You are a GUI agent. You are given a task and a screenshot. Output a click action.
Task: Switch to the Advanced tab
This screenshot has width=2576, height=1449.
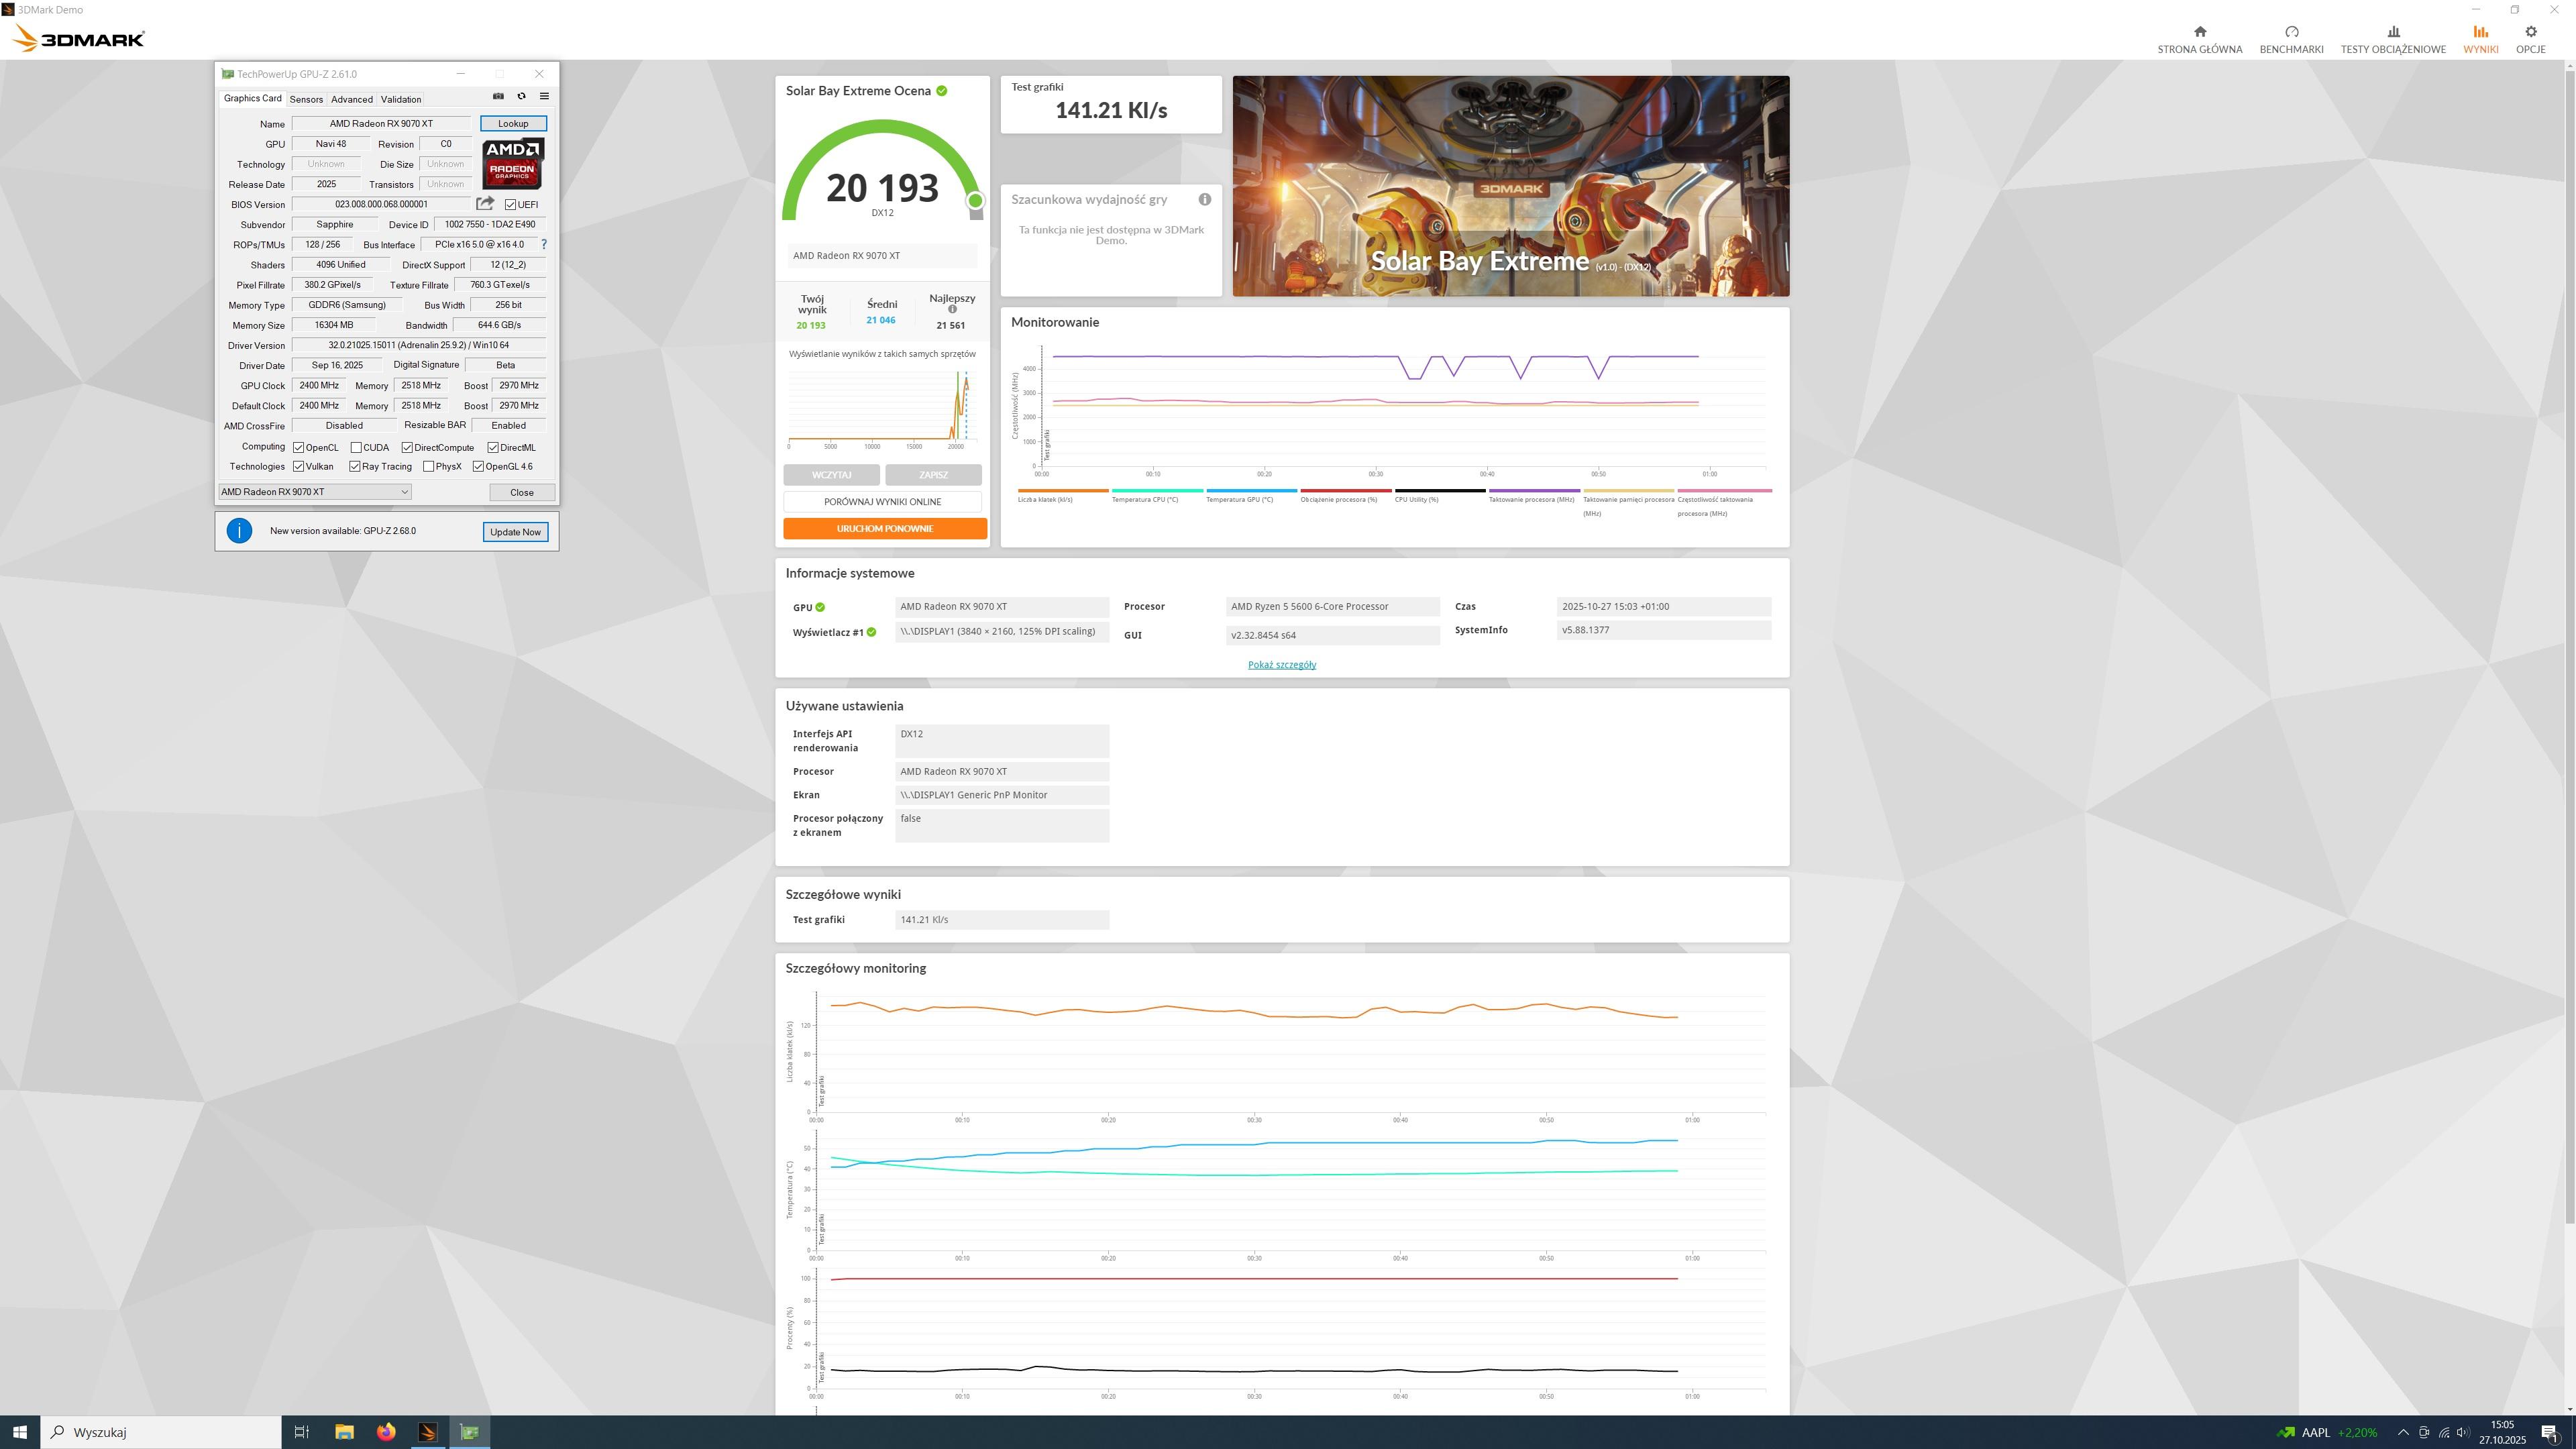tap(351, 100)
